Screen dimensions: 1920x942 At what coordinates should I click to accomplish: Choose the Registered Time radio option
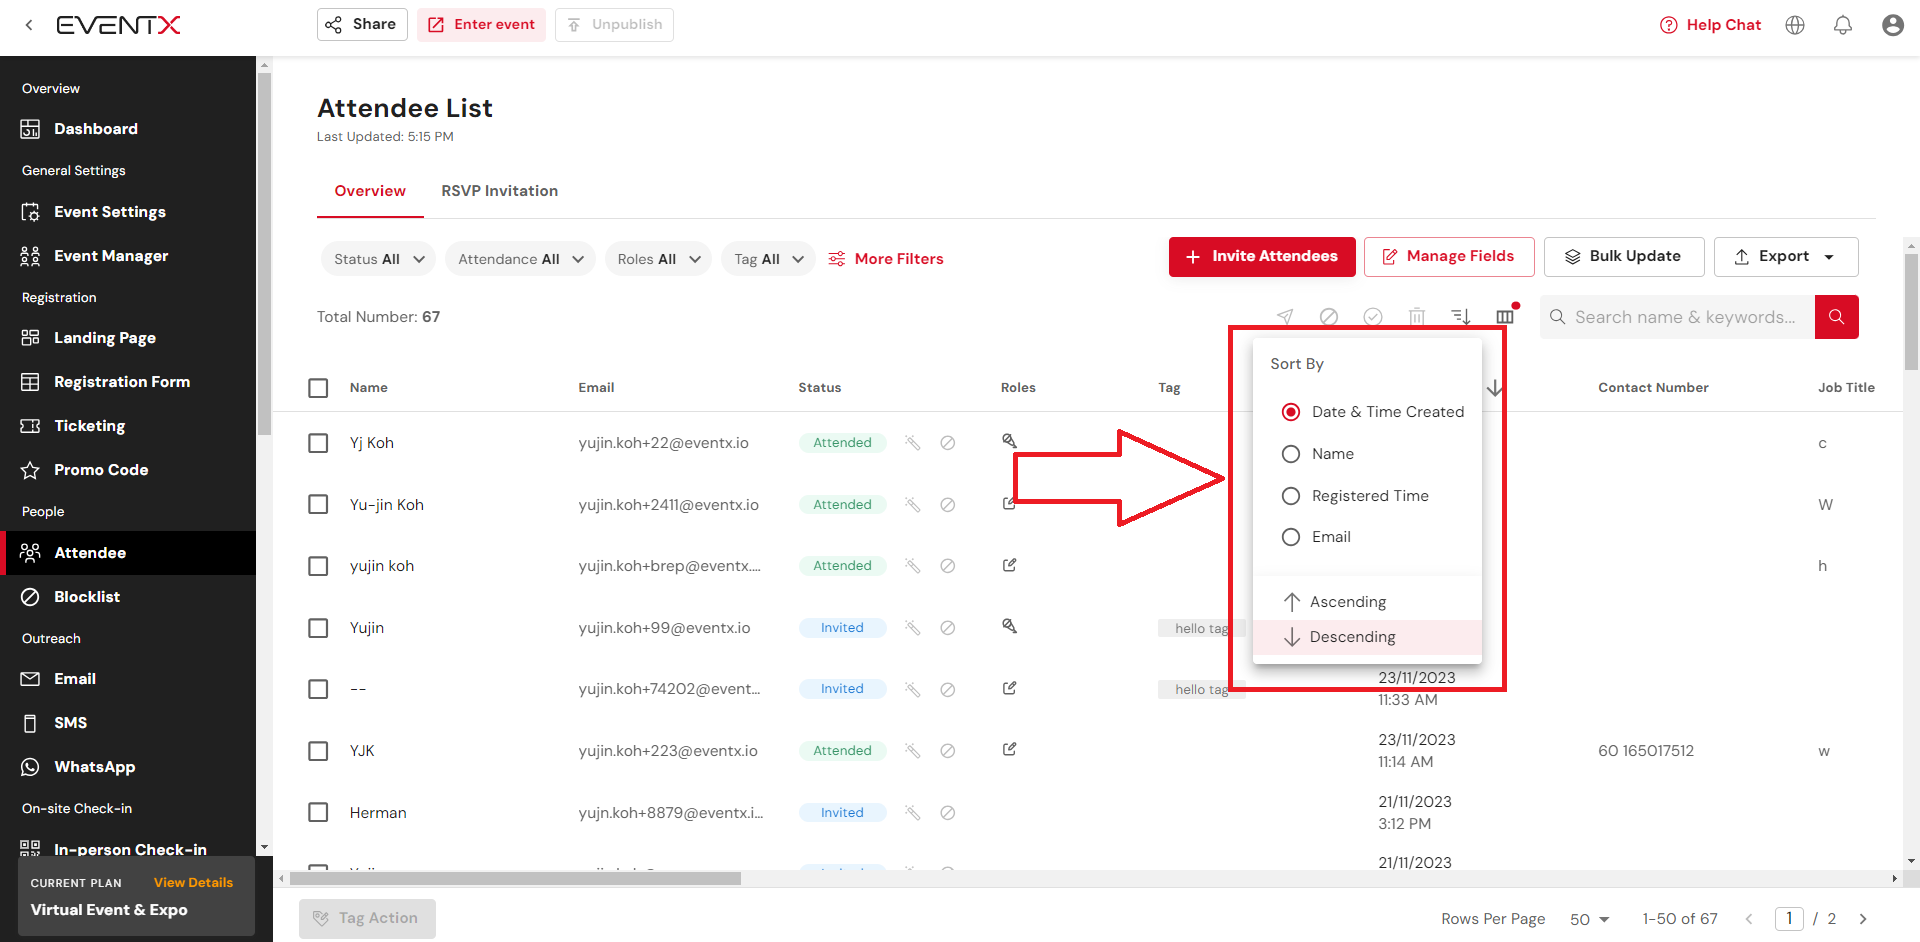[1291, 496]
